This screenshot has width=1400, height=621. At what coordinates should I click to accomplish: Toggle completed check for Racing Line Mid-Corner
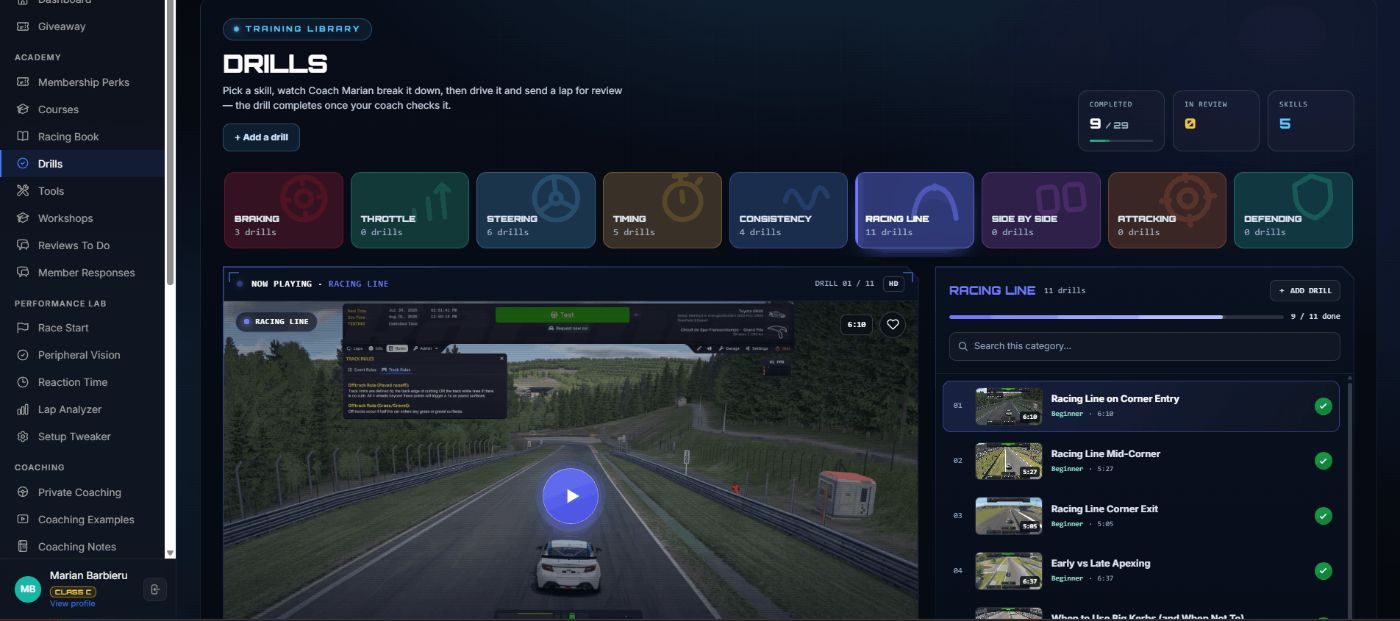(1323, 461)
